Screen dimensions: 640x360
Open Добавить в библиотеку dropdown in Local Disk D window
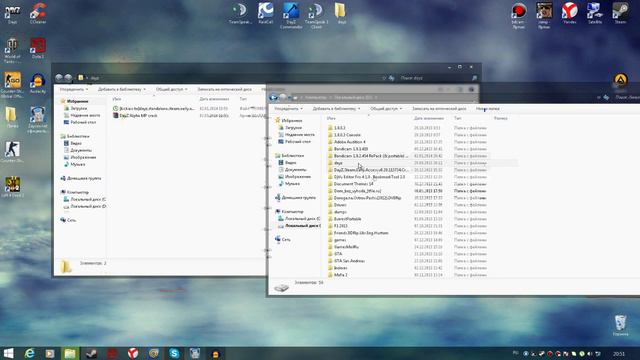tap(336, 109)
